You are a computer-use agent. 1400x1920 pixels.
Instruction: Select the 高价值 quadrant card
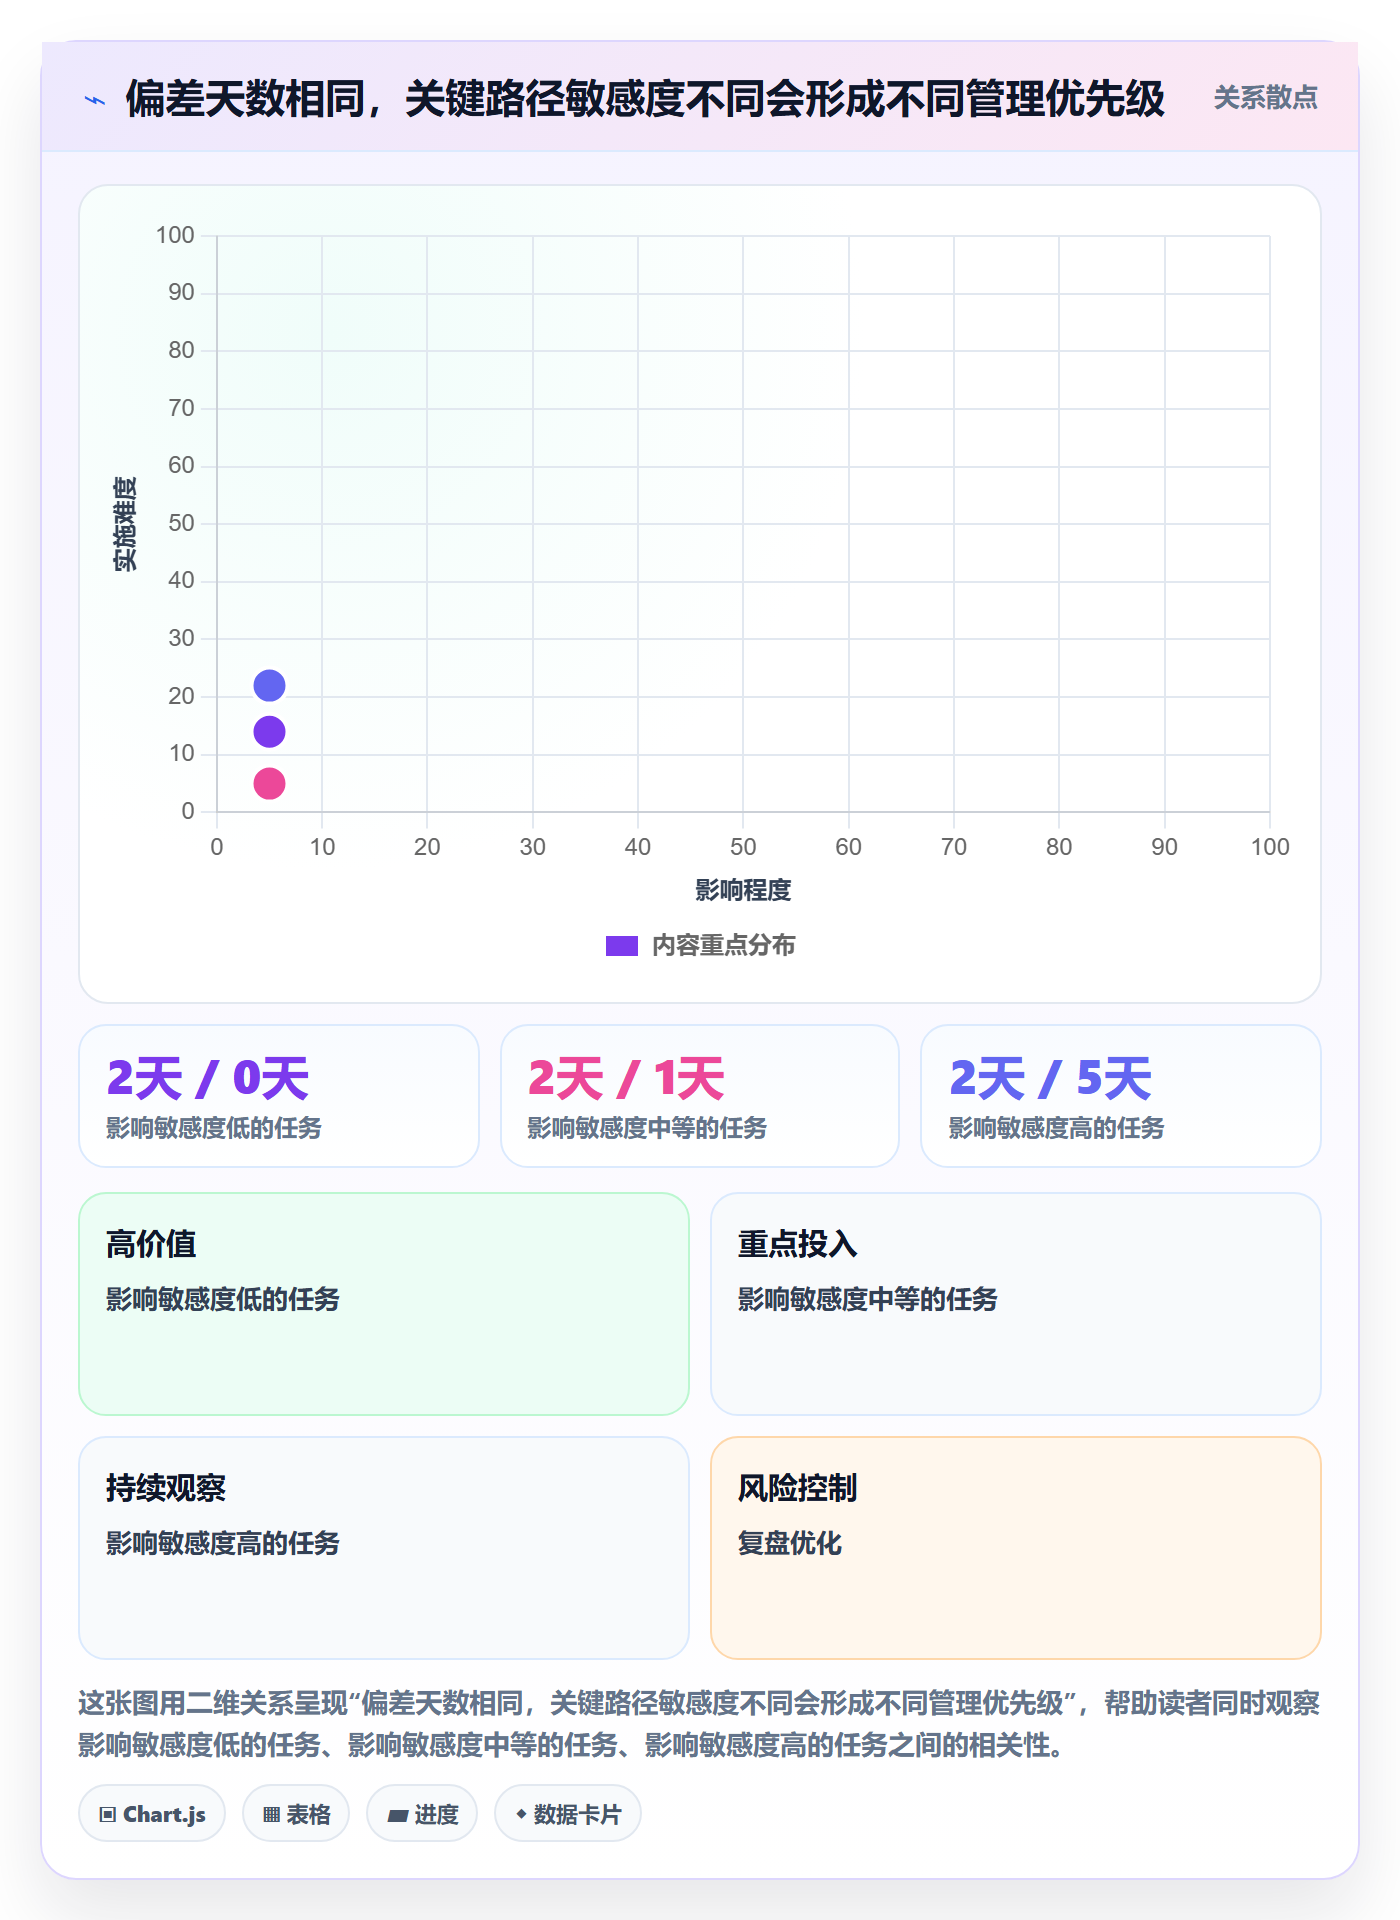tap(384, 1304)
